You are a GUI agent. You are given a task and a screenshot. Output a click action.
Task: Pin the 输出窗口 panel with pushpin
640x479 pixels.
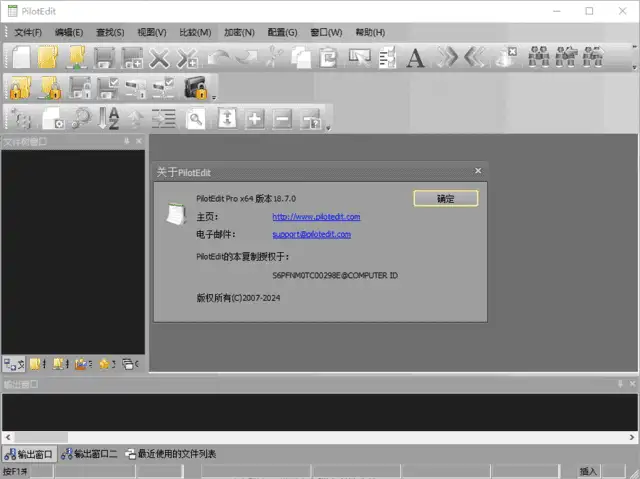click(x=620, y=384)
